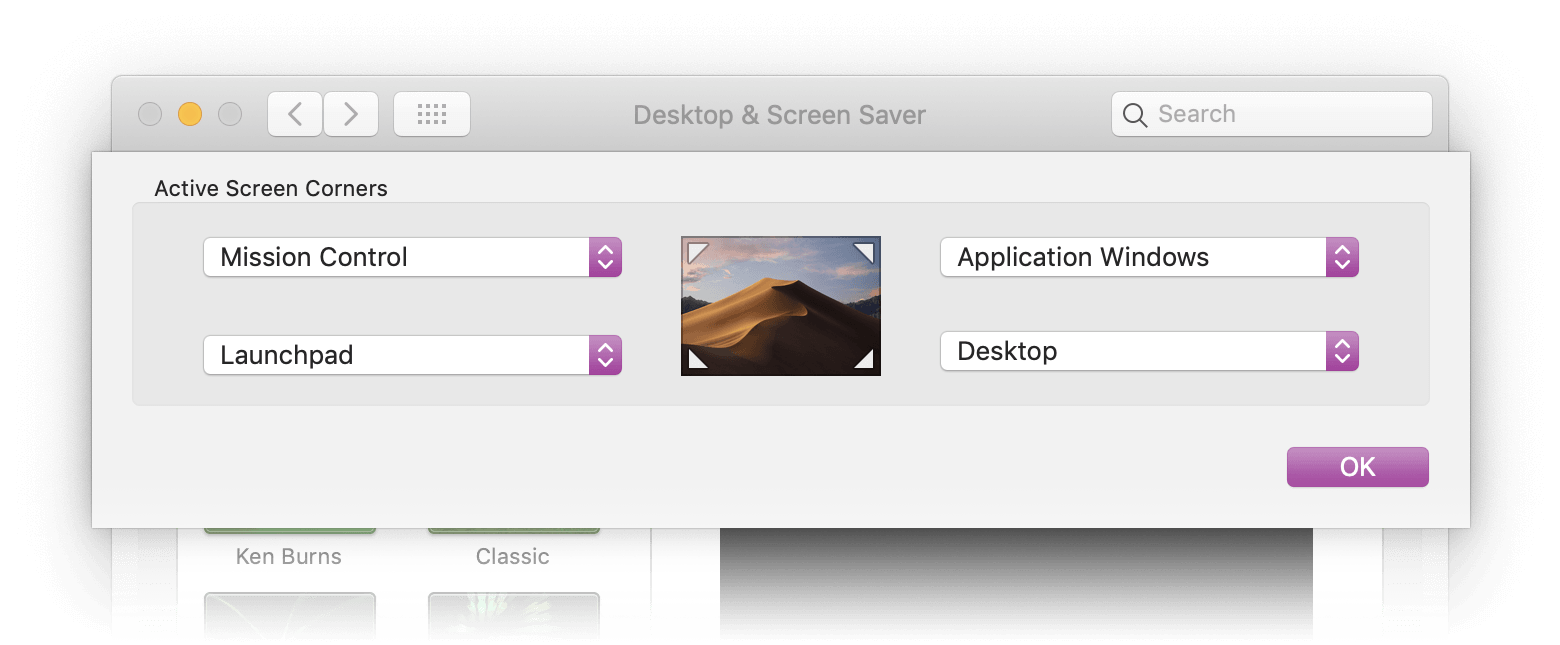Focus the Search field

click(x=1272, y=114)
